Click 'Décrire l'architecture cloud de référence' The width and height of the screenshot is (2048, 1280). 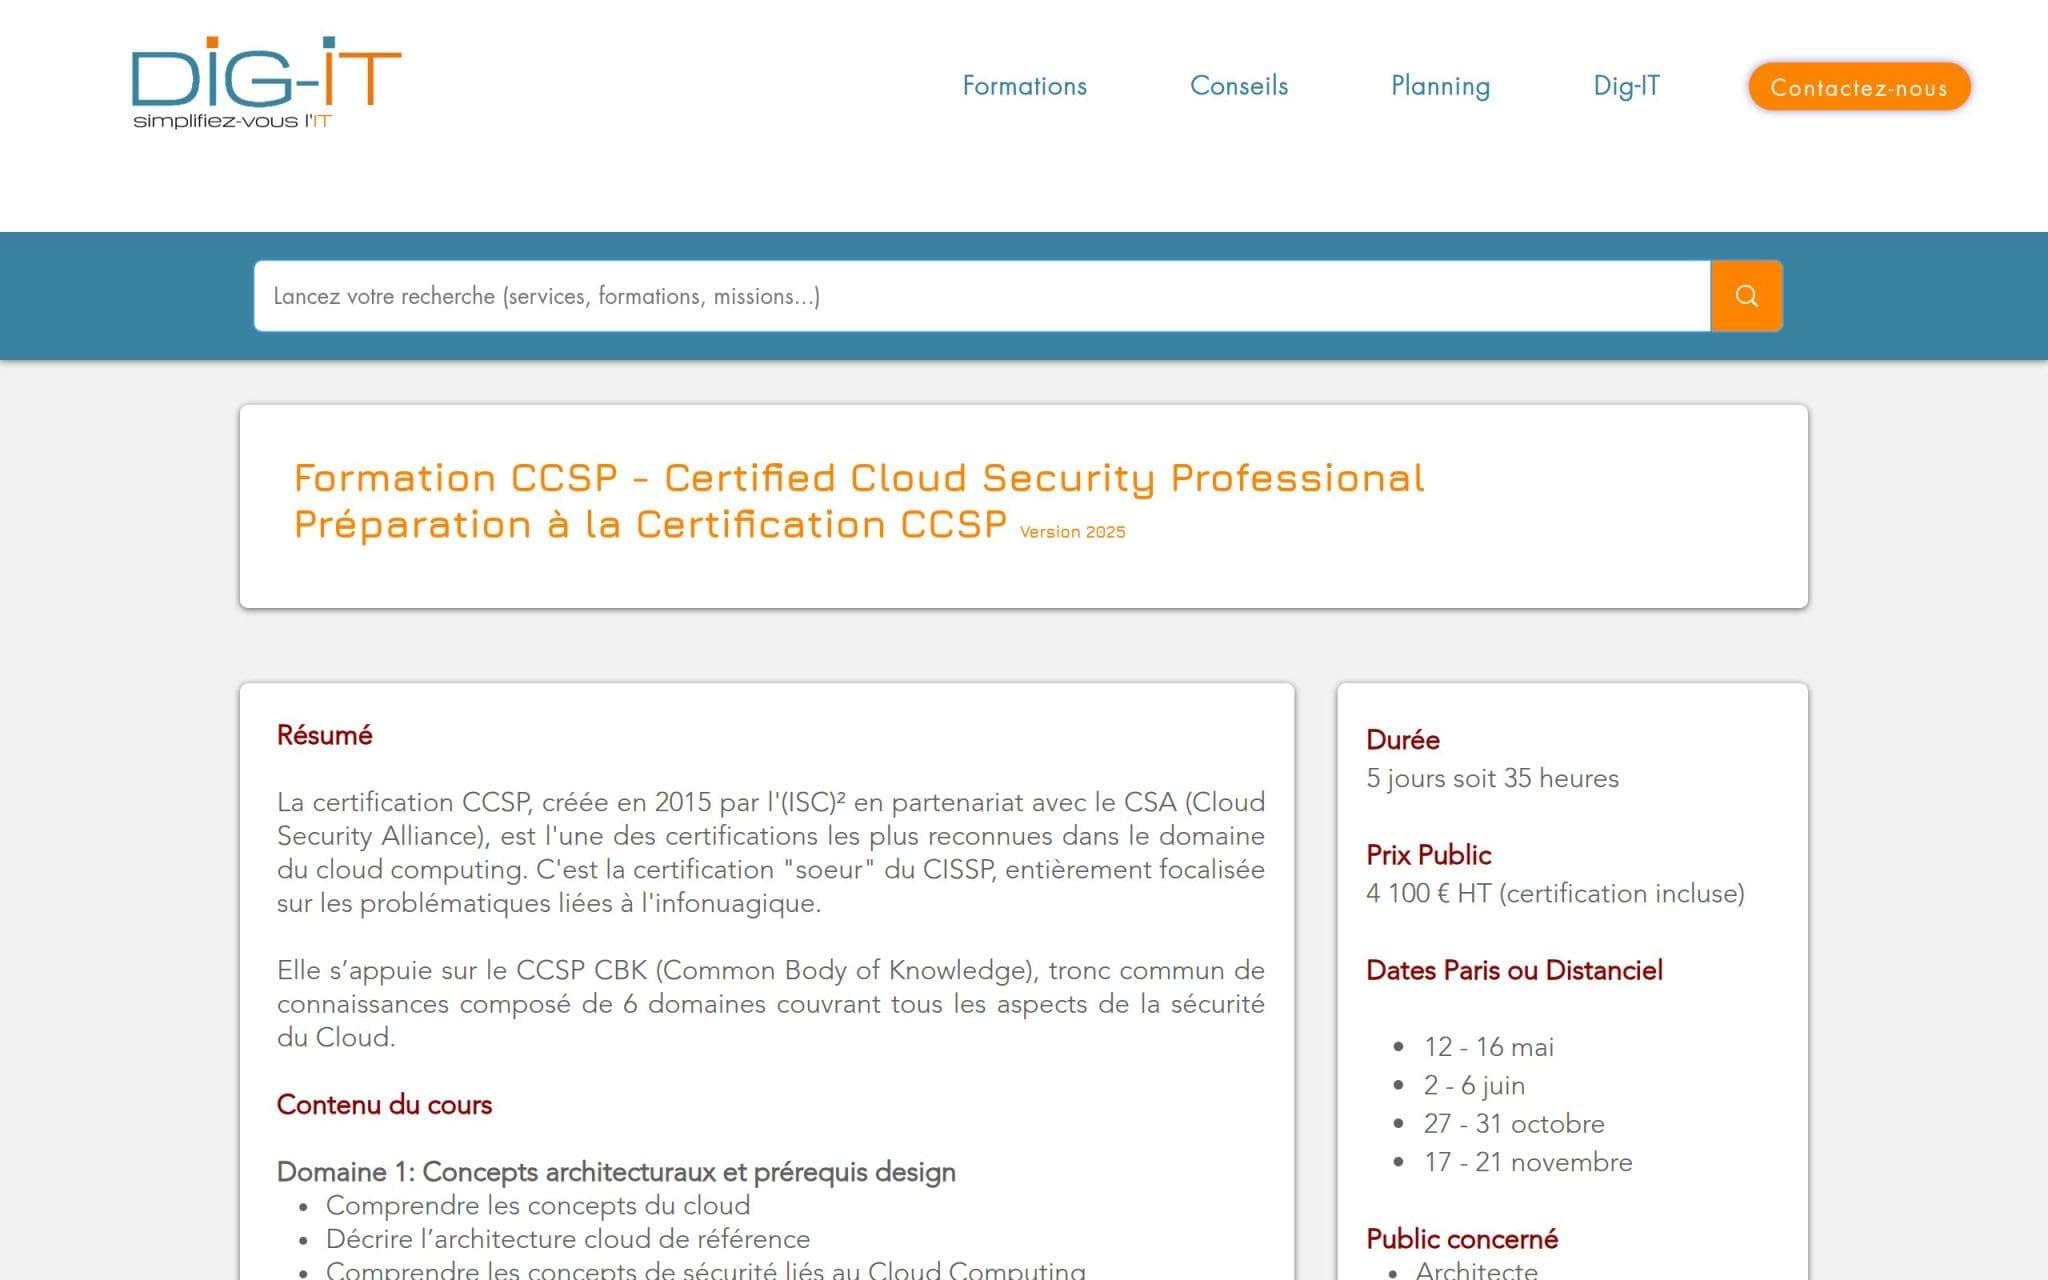point(568,1239)
